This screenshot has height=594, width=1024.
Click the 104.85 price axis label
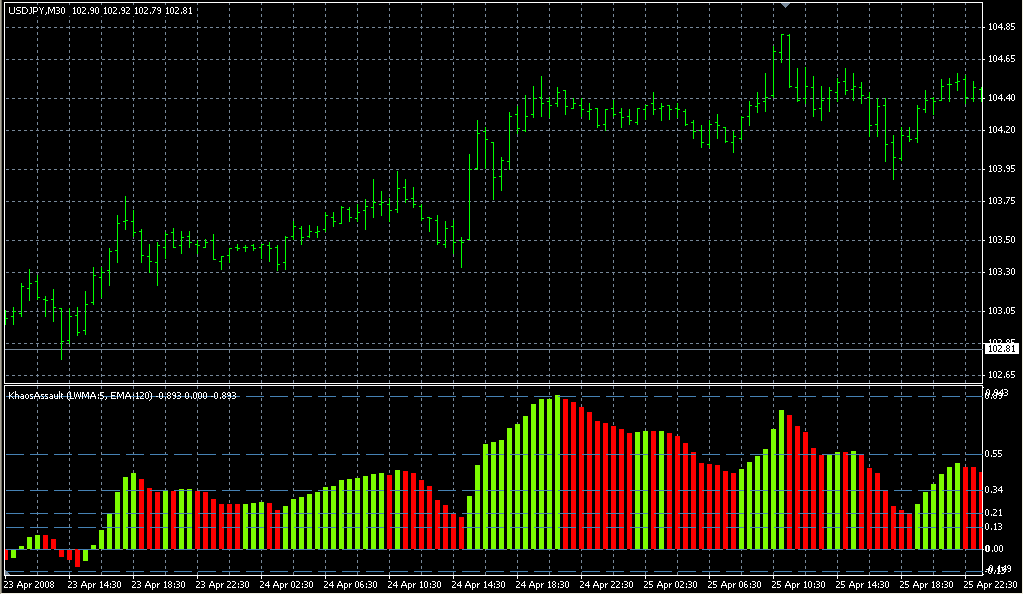tap(1002, 27)
